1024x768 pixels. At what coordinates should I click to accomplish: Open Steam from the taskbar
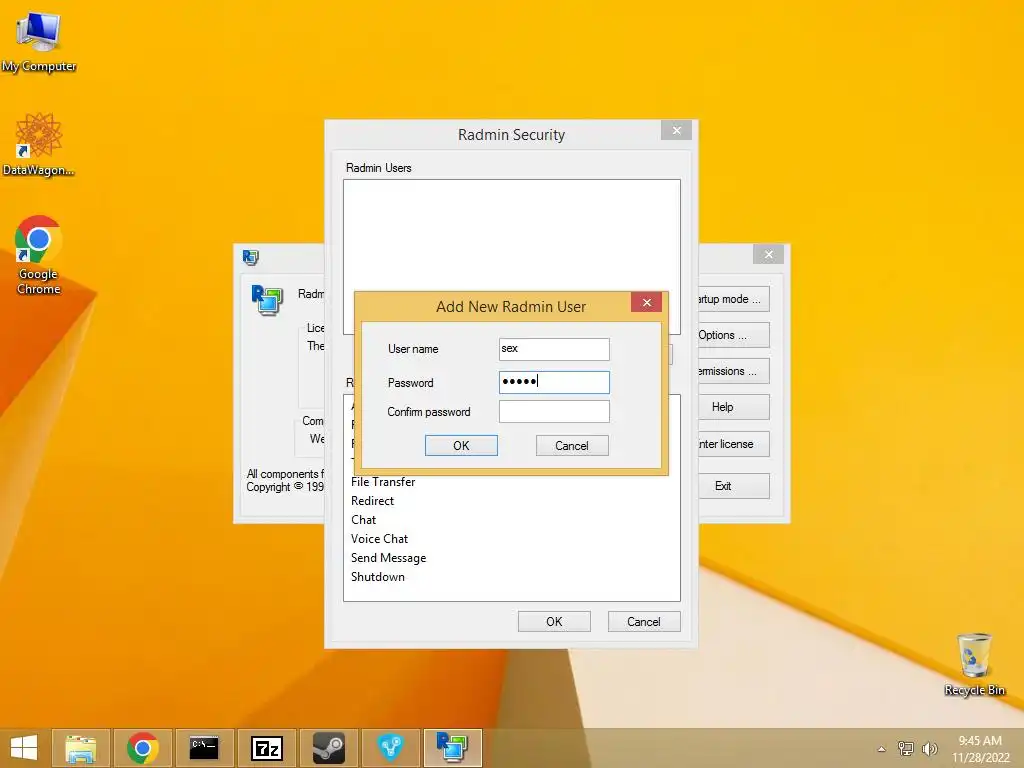pos(328,748)
